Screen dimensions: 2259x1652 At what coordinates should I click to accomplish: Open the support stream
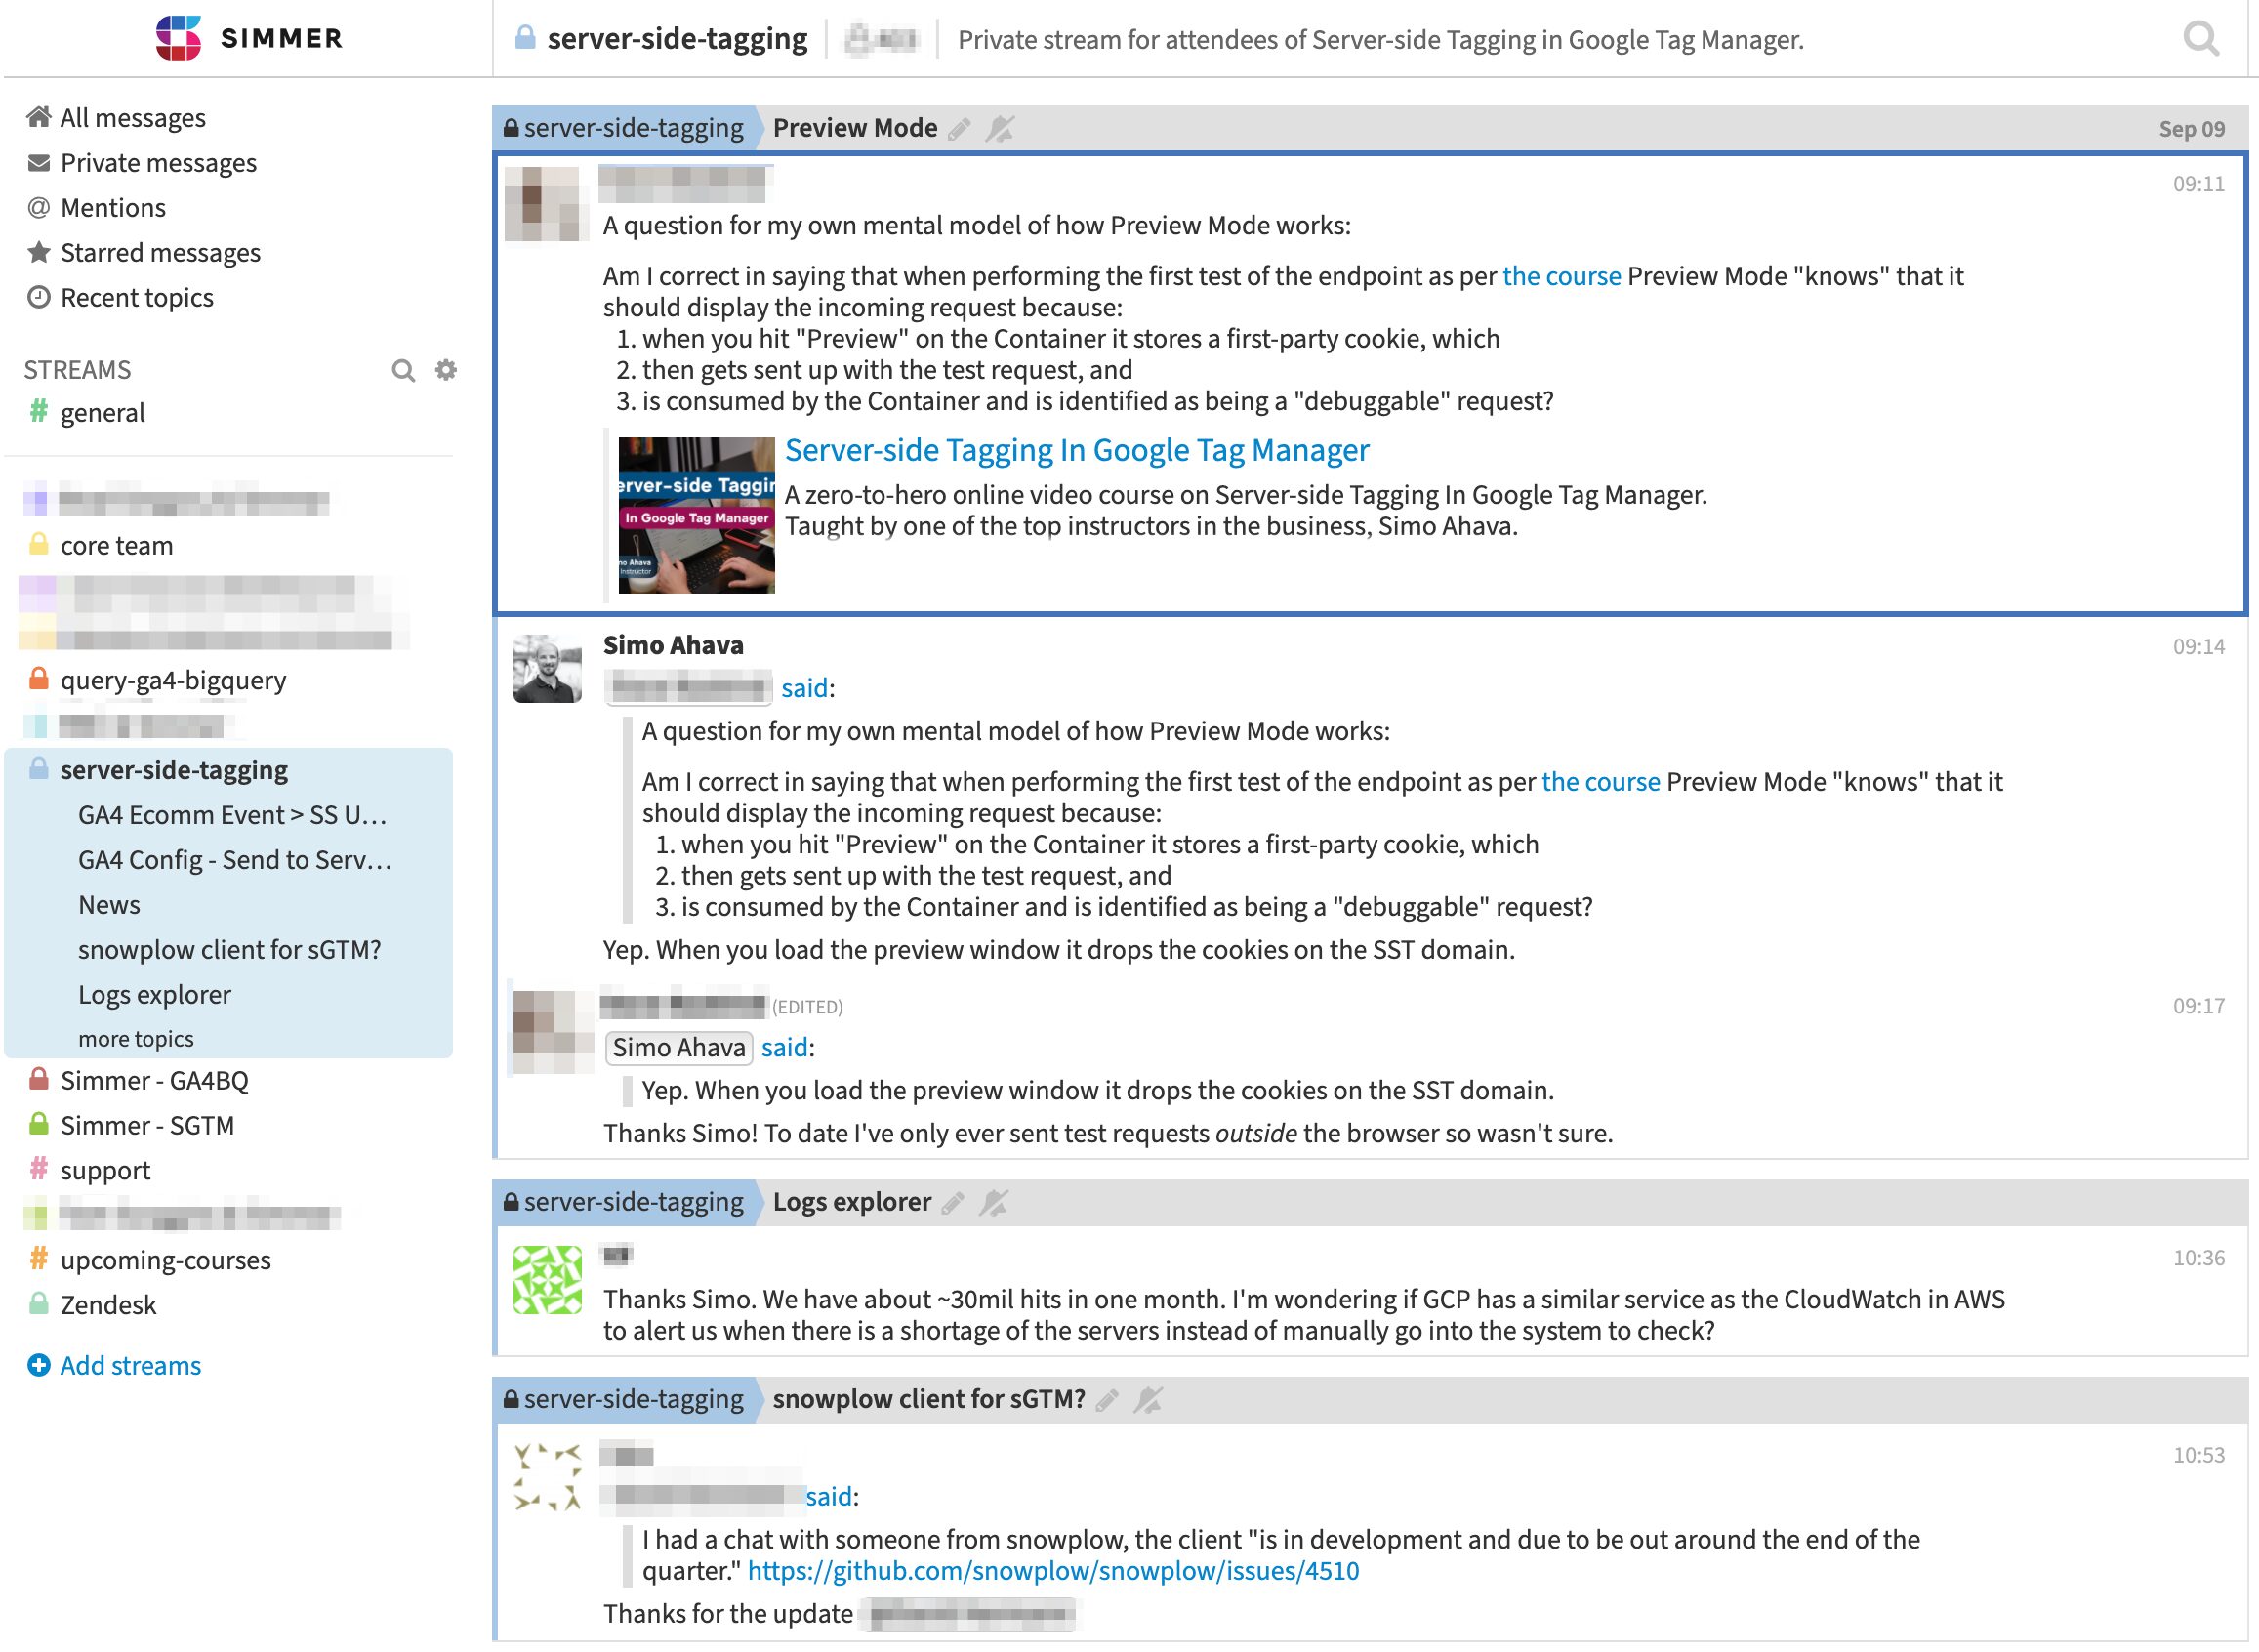(105, 1171)
